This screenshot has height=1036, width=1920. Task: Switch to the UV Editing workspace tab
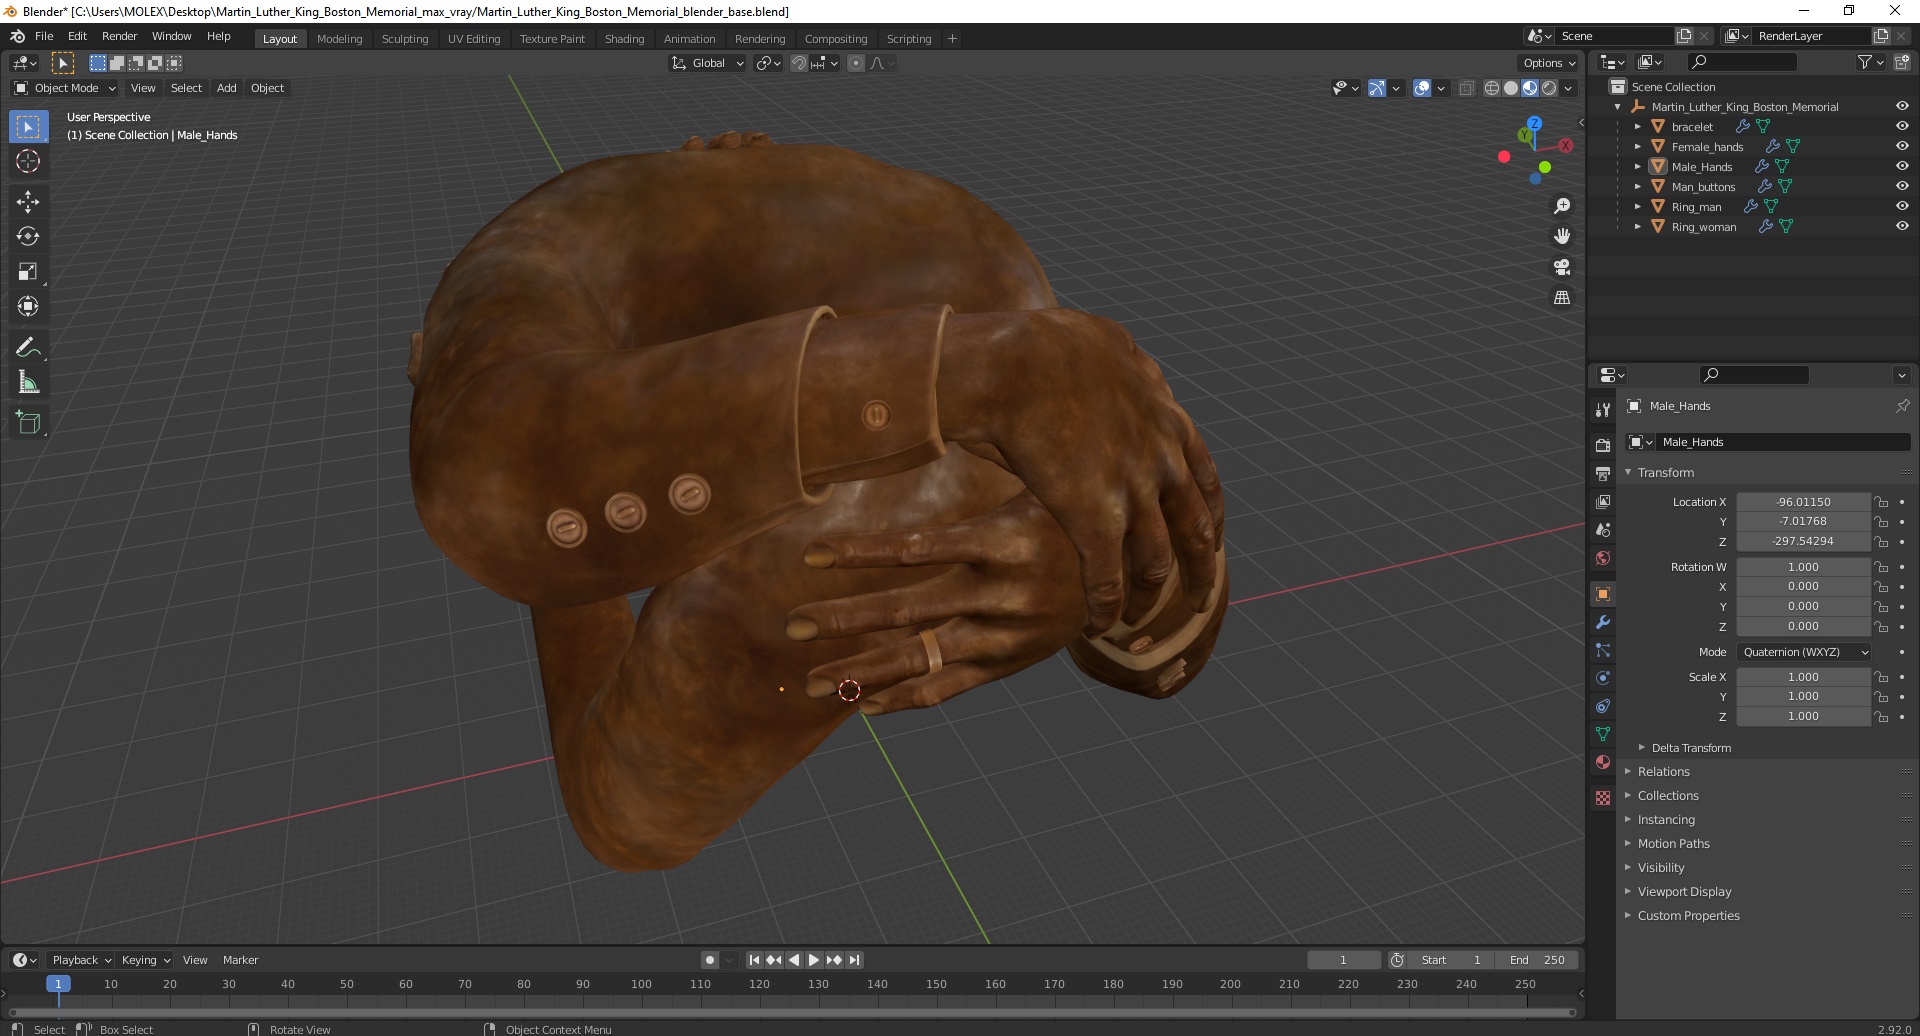pyautogui.click(x=474, y=39)
